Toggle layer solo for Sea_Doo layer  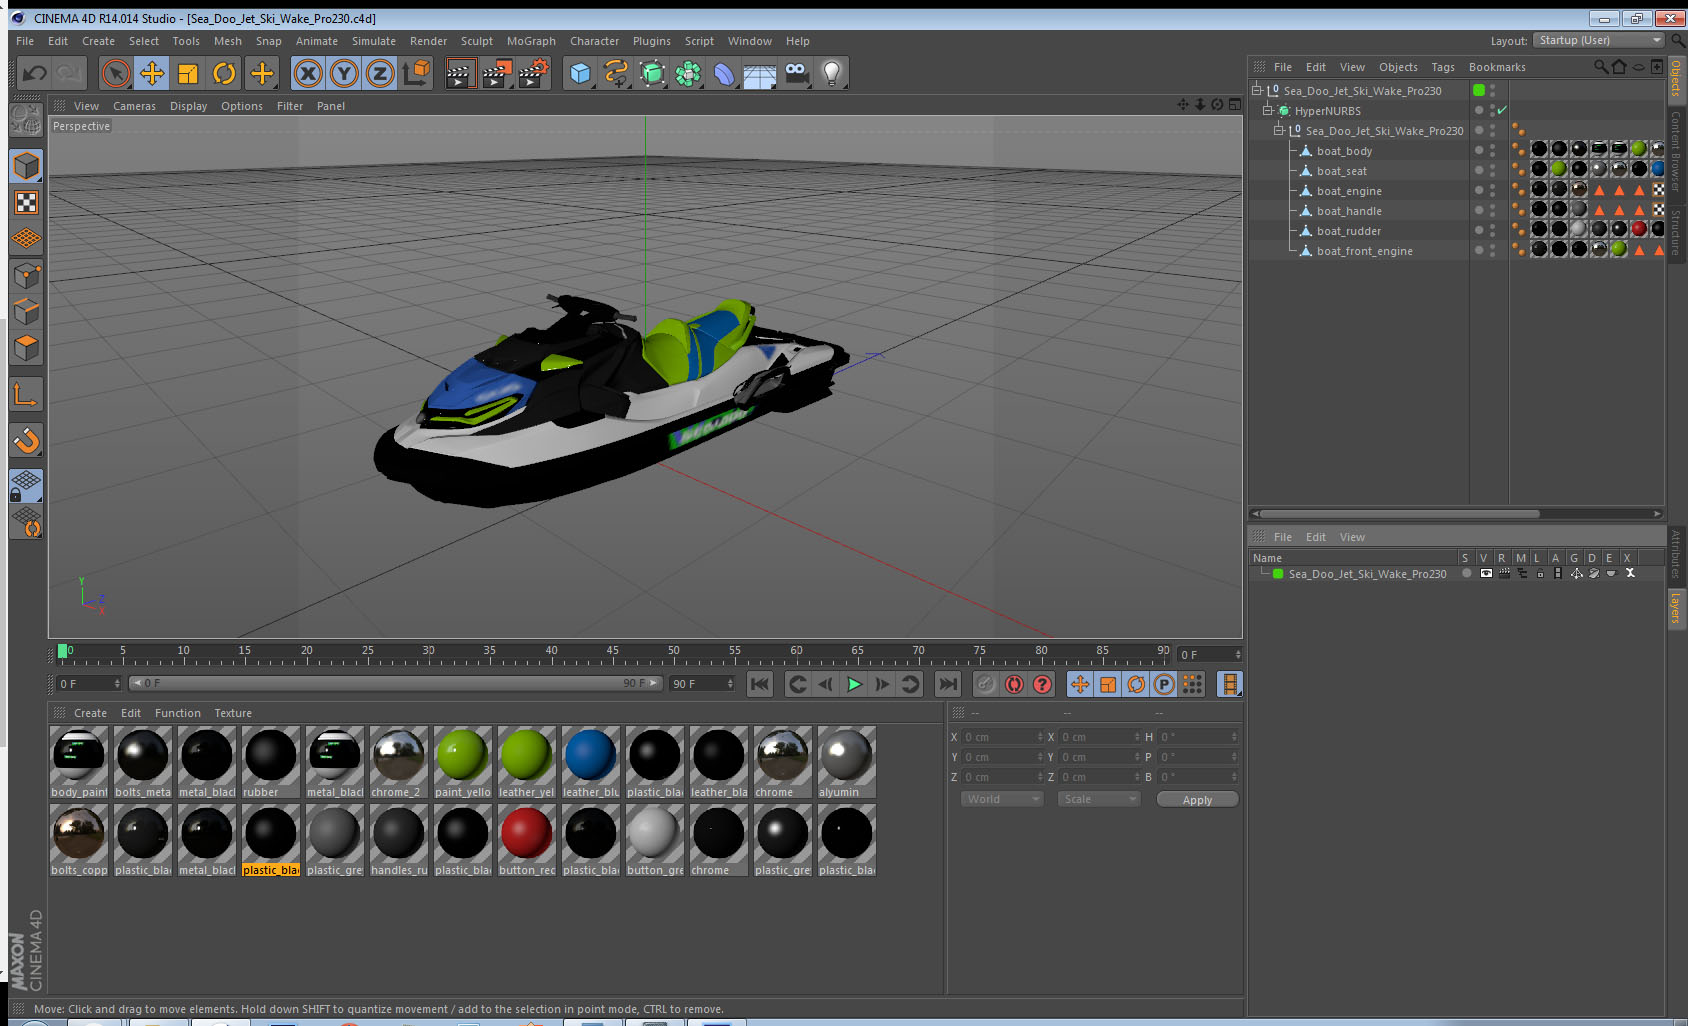point(1466,574)
